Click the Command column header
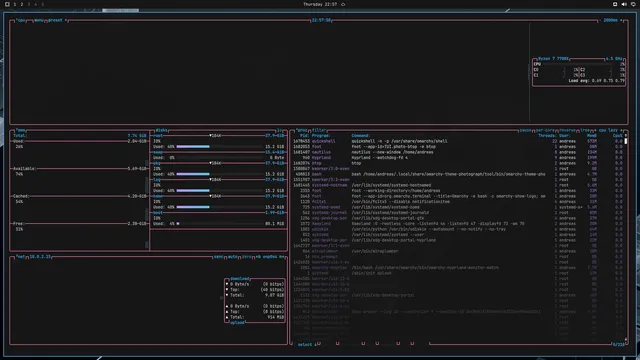This screenshot has width=640, height=360. click(361, 136)
